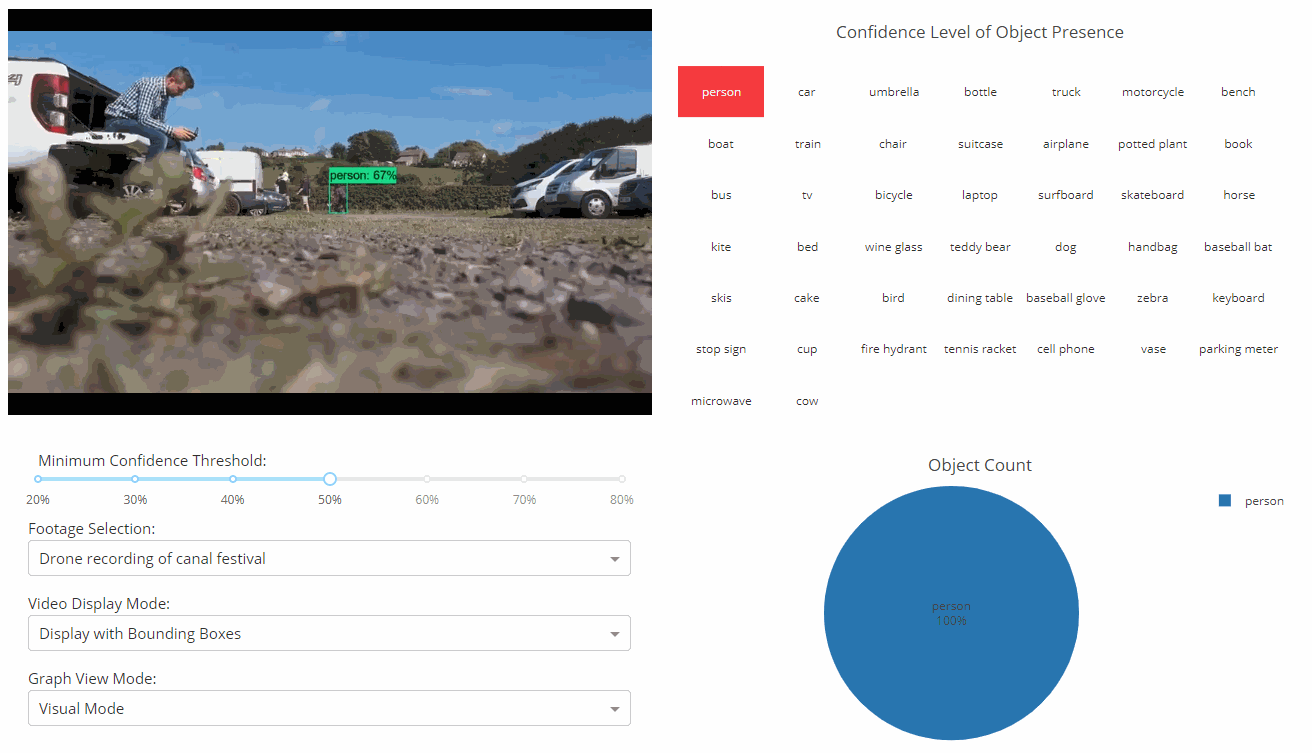Open the Graph View Mode dropdown
The width and height of the screenshot is (1312, 753).
coord(329,708)
